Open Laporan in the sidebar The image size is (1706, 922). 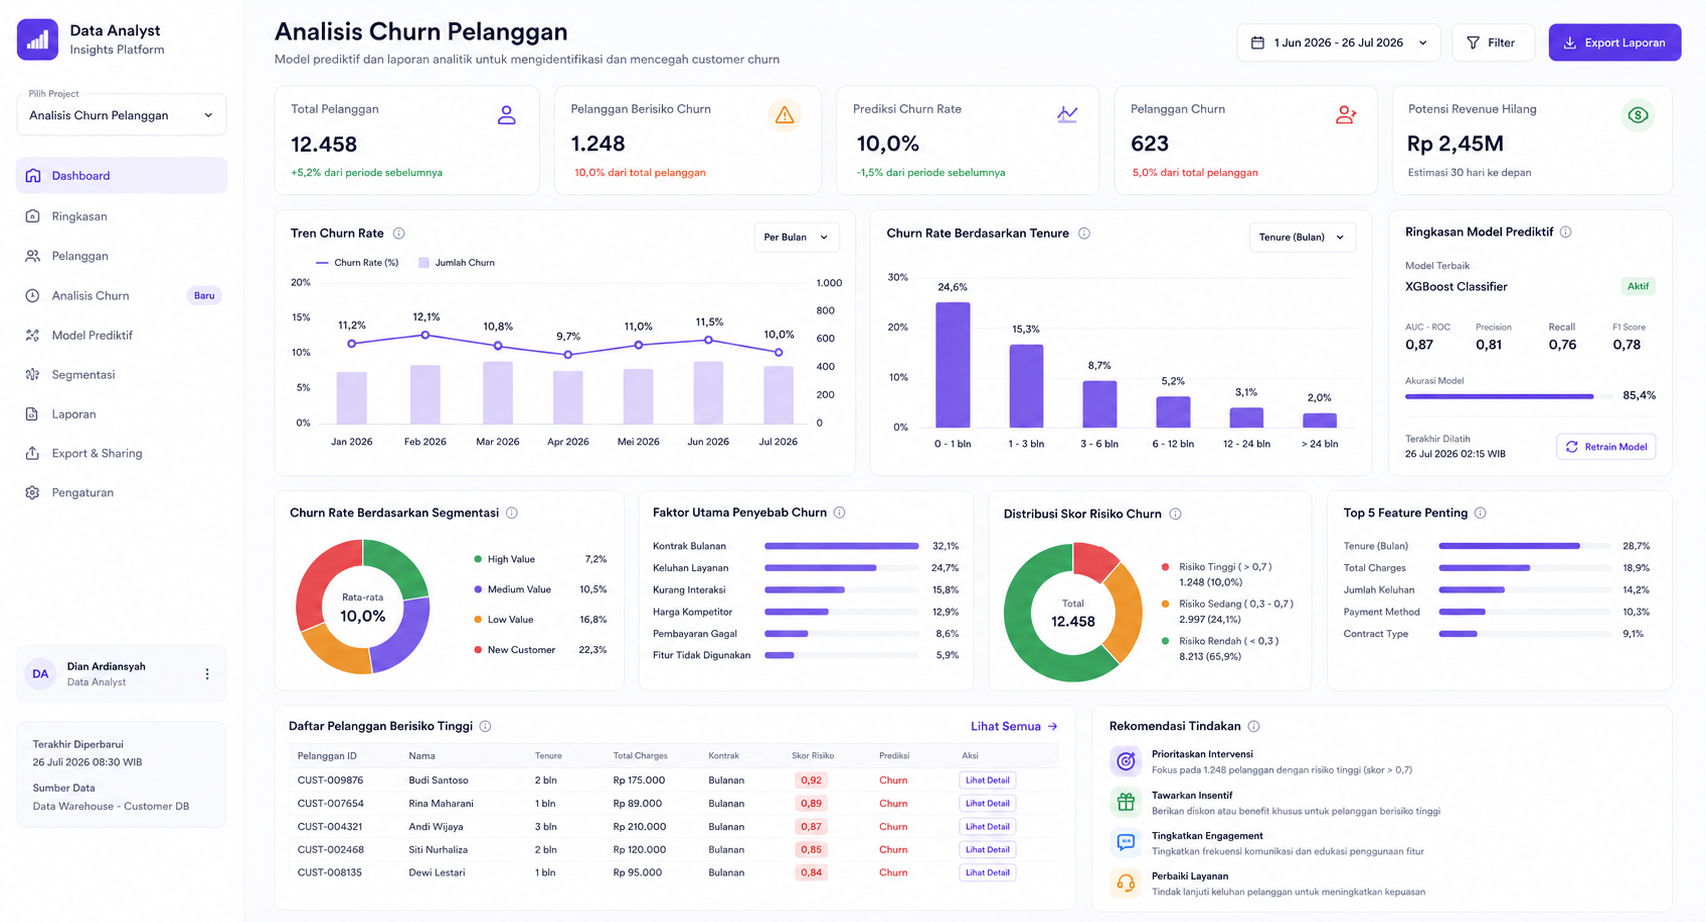click(x=121, y=414)
